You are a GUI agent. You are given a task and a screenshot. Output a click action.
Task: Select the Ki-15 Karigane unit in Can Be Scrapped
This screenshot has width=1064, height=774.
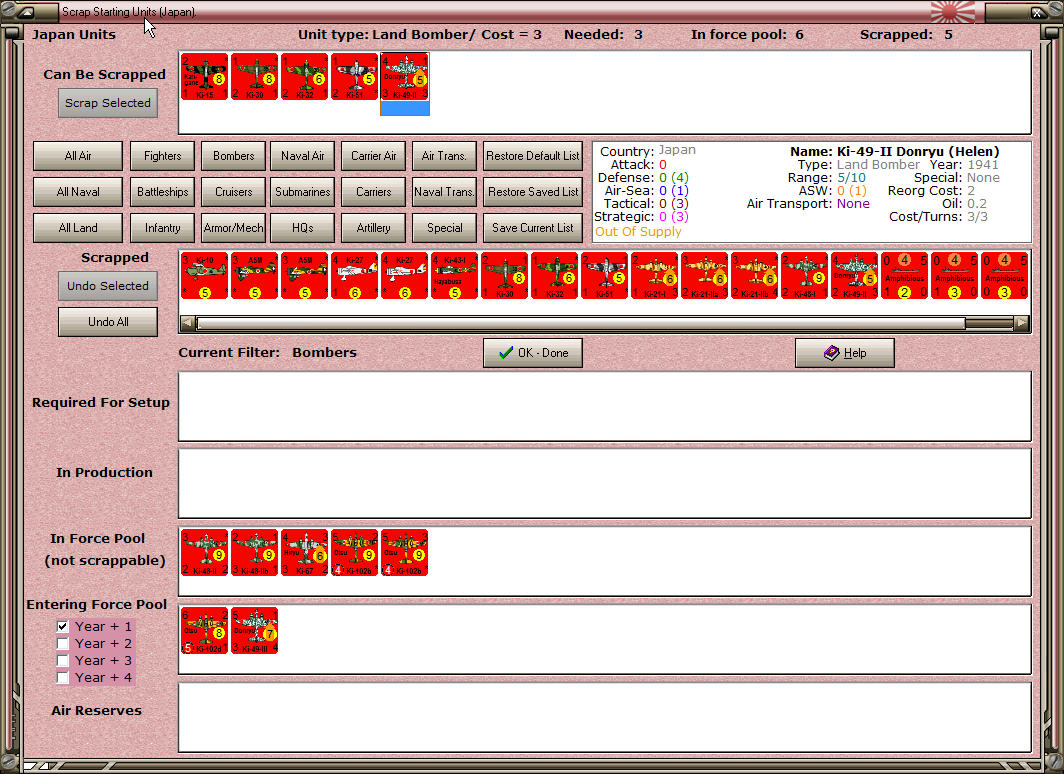pos(204,77)
